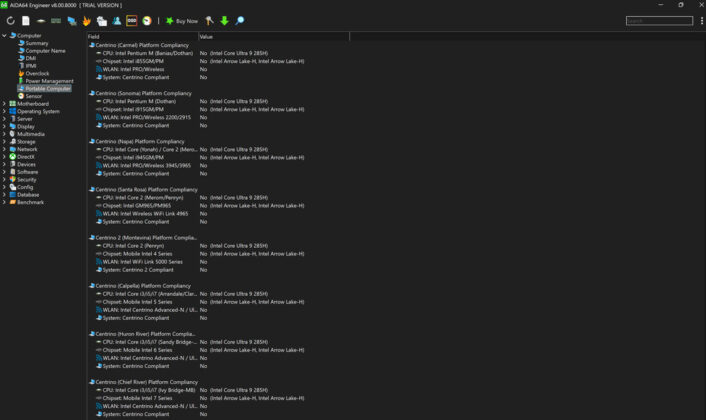Screen dimensions: 706x420
Task: Expand the Server node arrow
Action: coord(4,119)
